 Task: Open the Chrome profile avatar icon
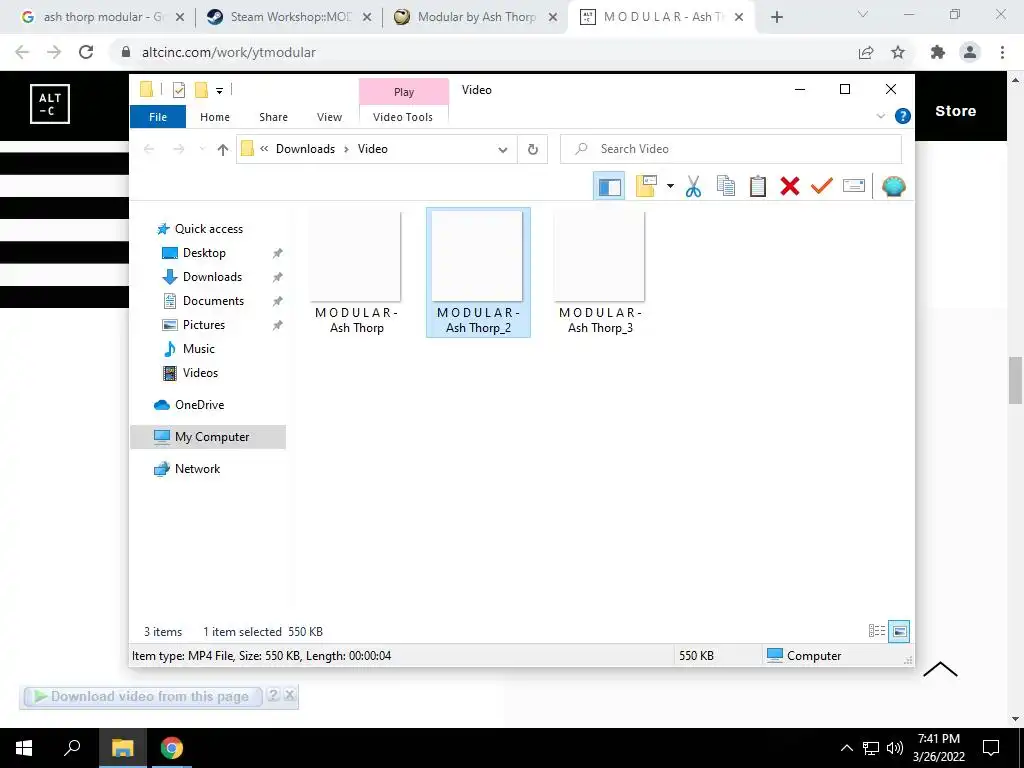[x=970, y=52]
